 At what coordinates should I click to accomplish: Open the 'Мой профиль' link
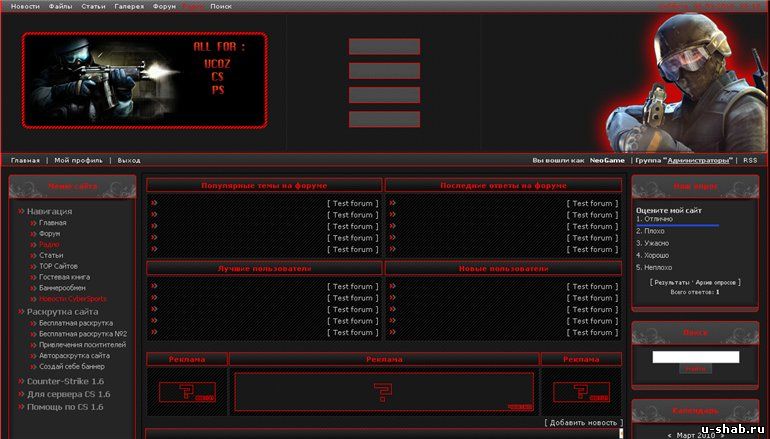(x=78, y=160)
